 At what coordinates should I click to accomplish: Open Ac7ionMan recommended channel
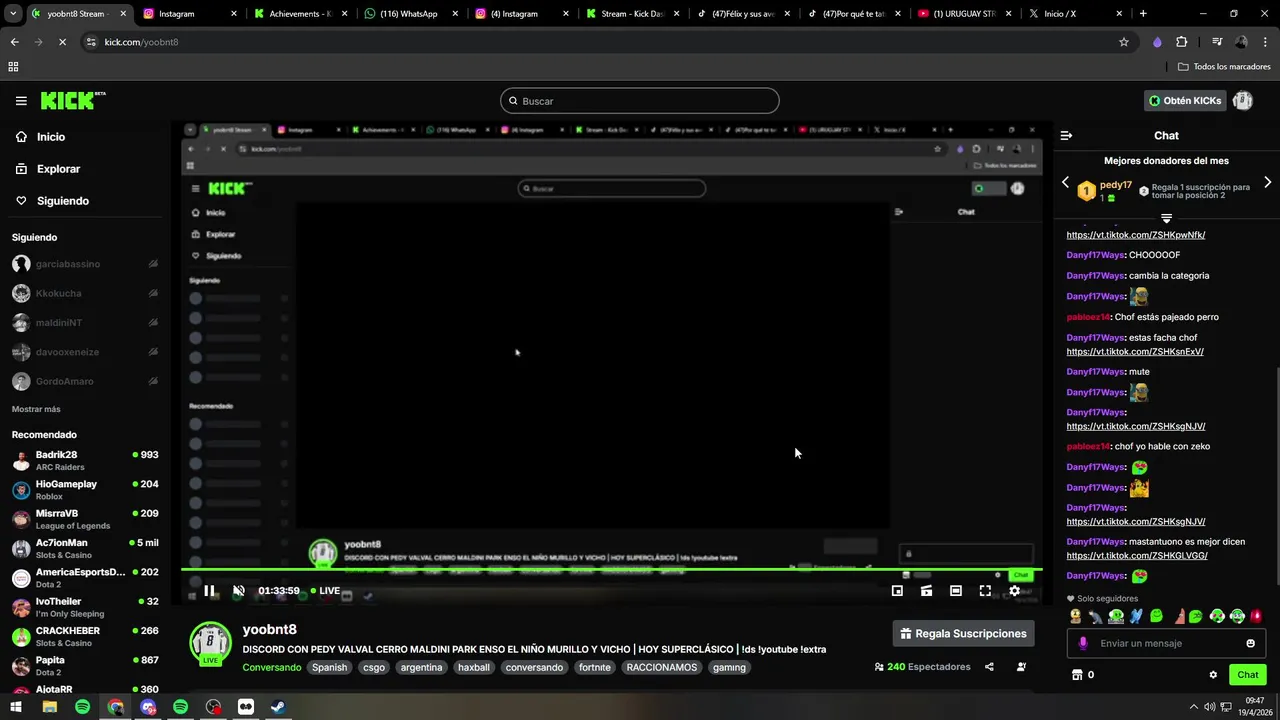[85, 549]
